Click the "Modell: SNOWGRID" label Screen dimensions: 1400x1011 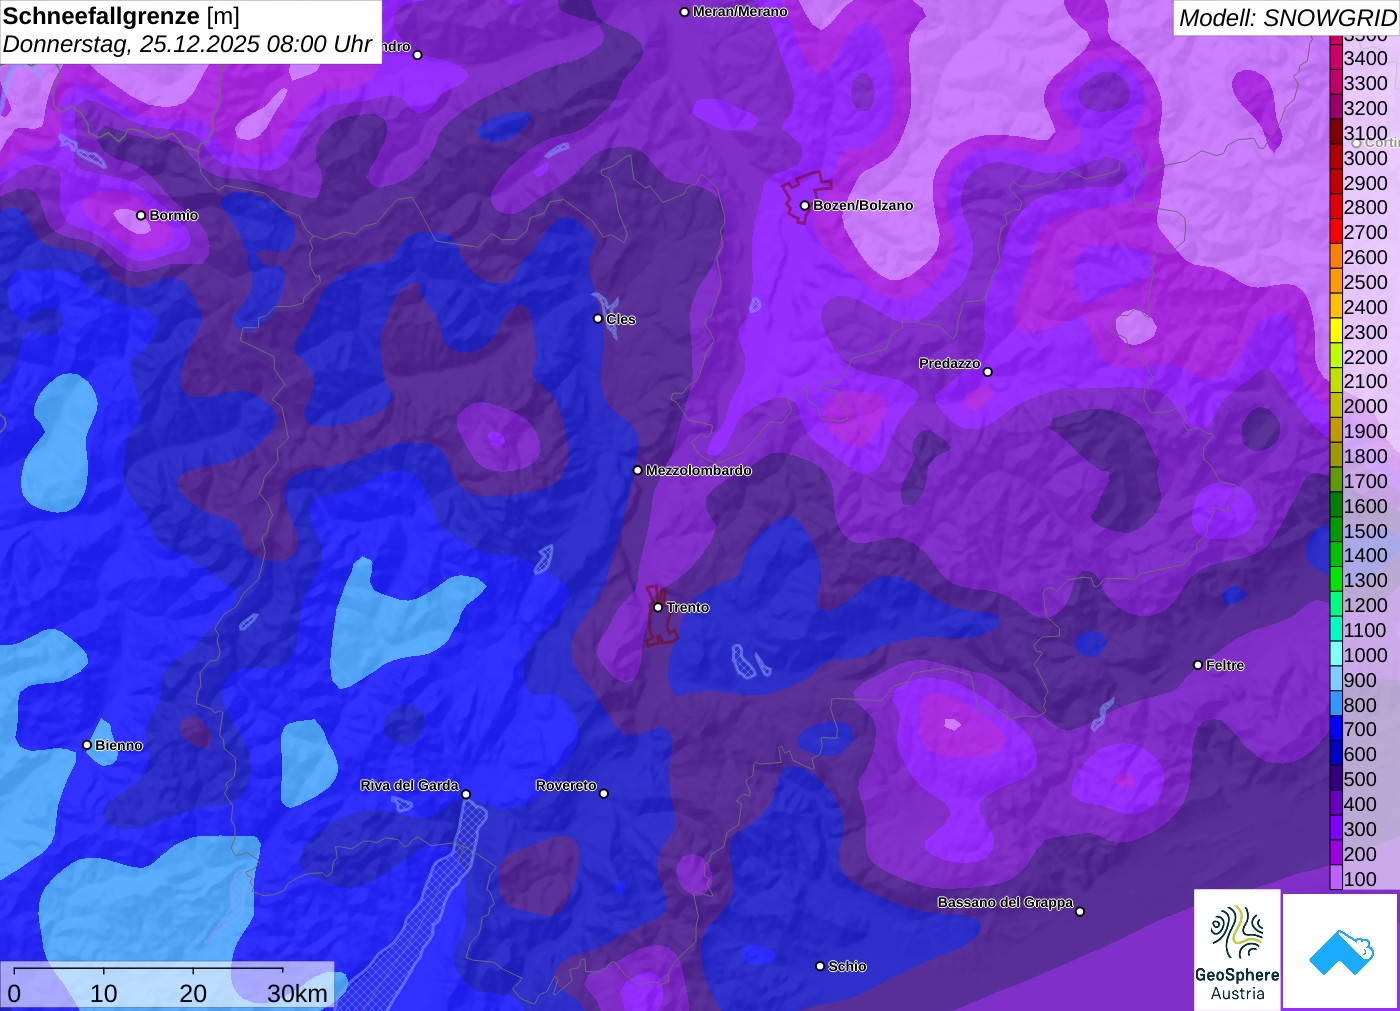pos(1287,18)
